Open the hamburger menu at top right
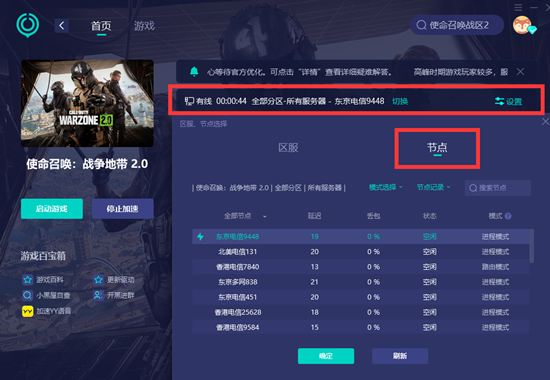 518,7
